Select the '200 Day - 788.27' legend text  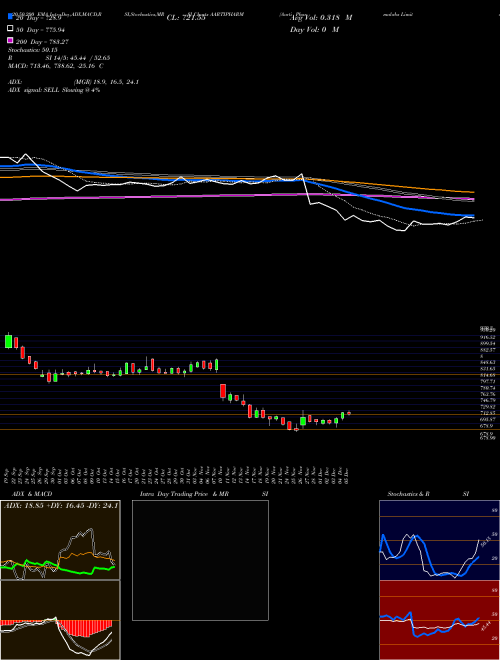point(42,42)
